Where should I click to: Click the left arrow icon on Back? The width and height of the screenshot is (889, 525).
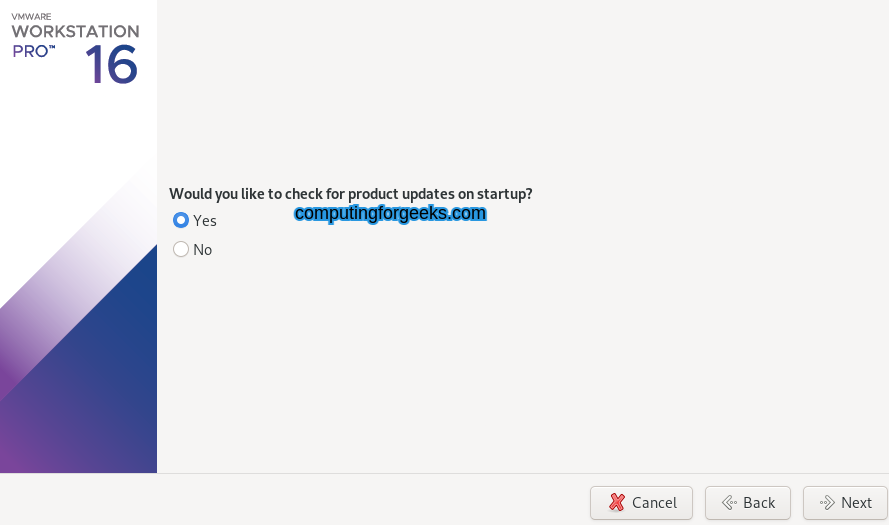click(x=730, y=503)
